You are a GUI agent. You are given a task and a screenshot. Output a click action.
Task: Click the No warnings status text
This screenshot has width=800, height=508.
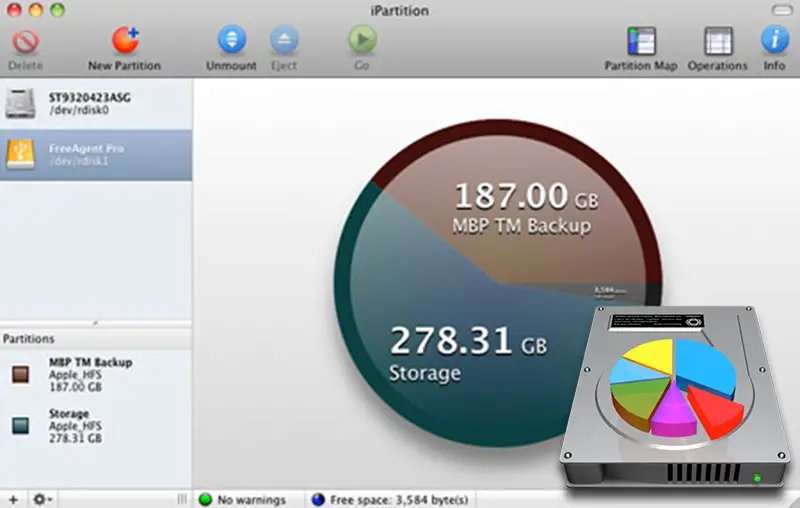(x=252, y=500)
